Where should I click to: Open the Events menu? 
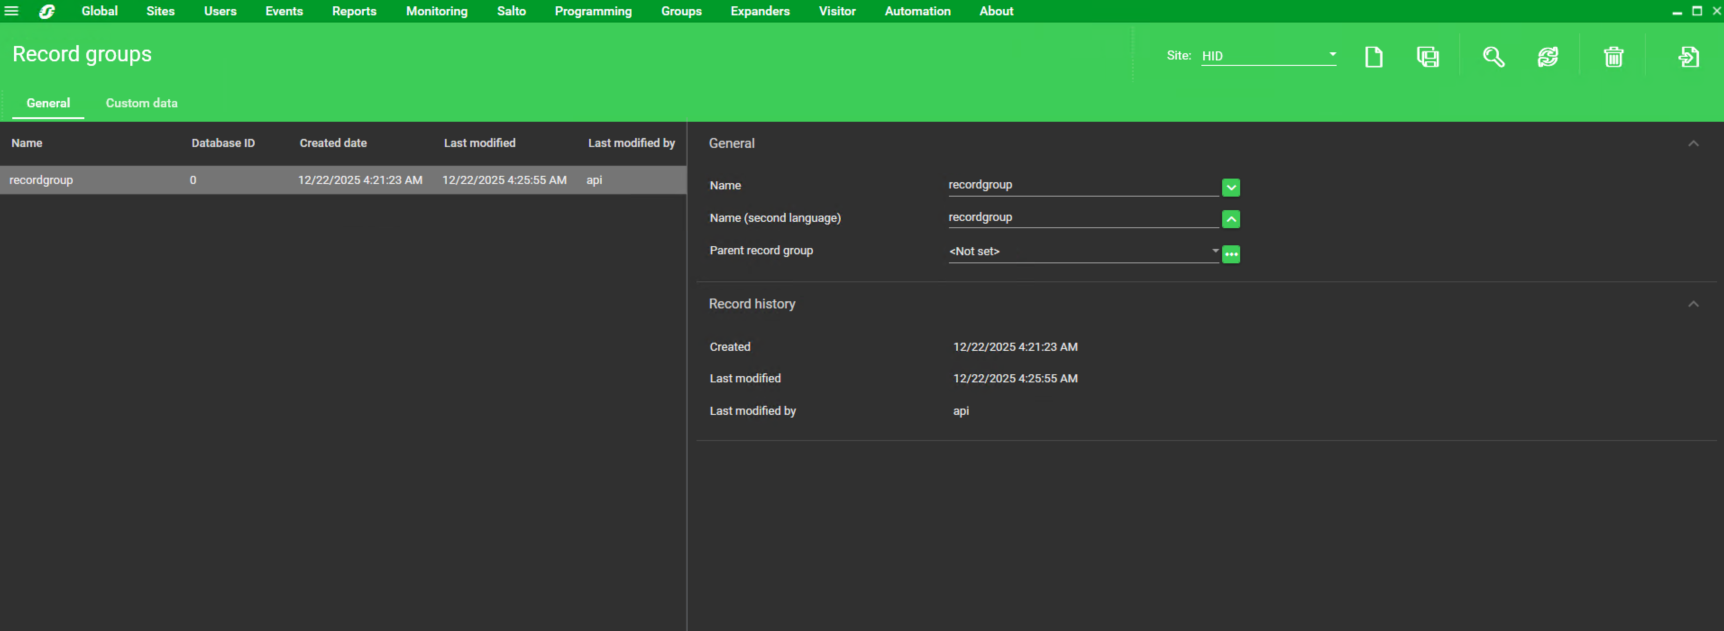click(284, 11)
